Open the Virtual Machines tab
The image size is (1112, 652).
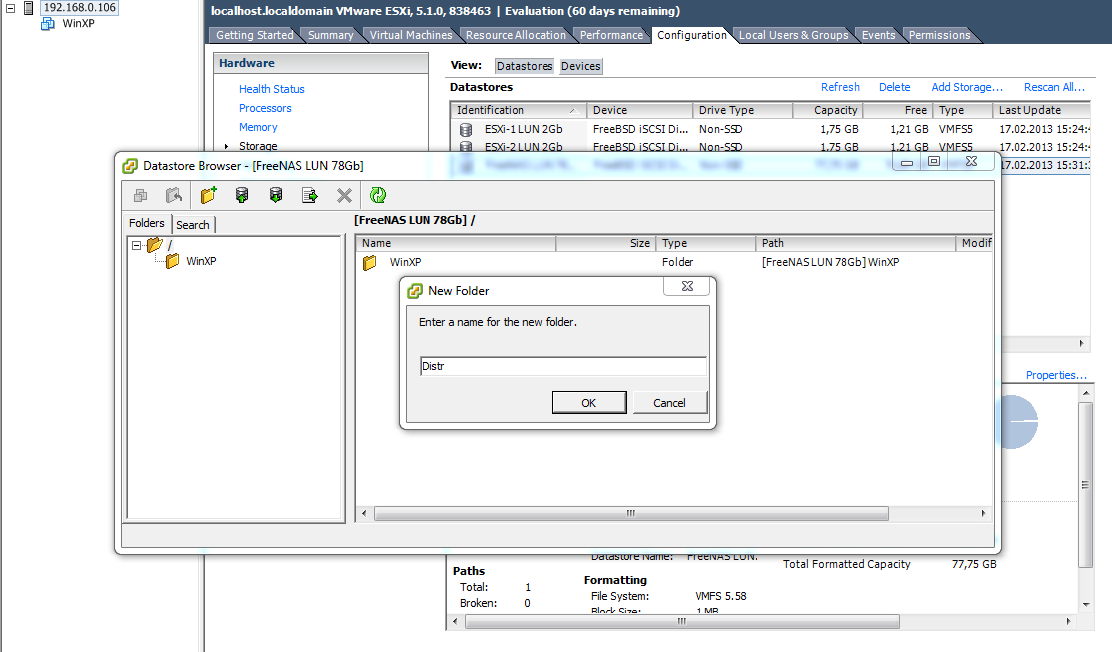tap(411, 35)
